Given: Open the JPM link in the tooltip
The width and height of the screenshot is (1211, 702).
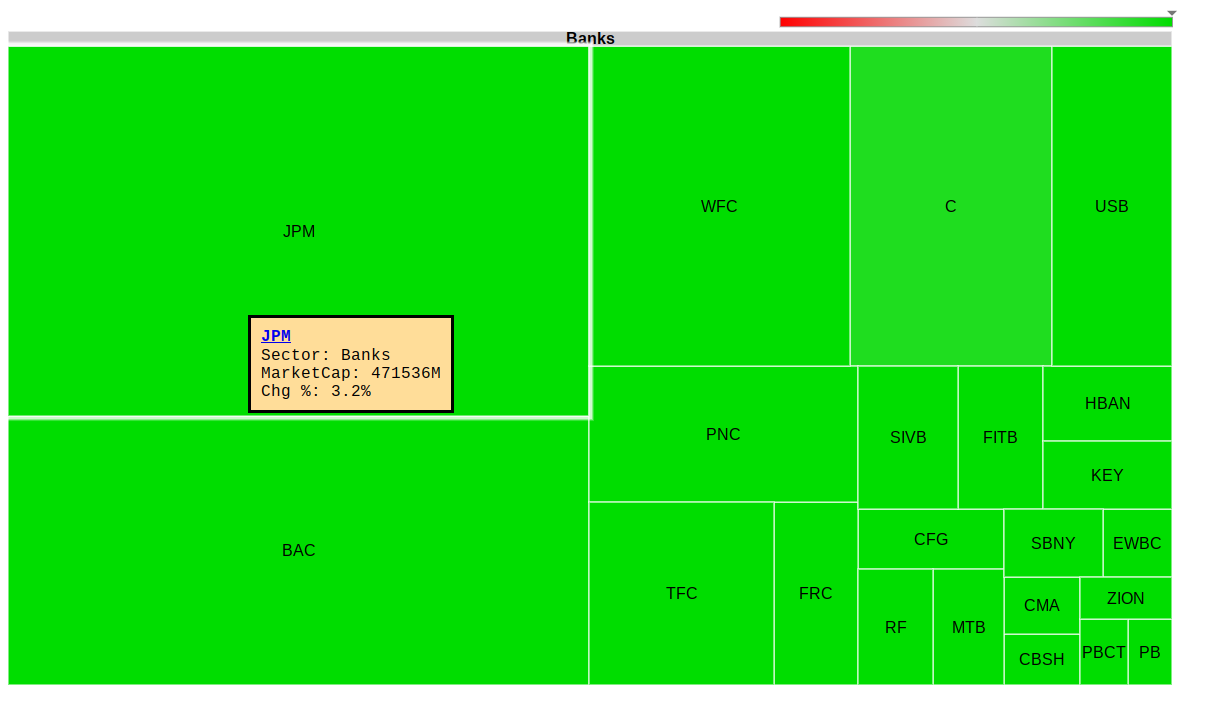Looking at the screenshot, I should (x=276, y=337).
